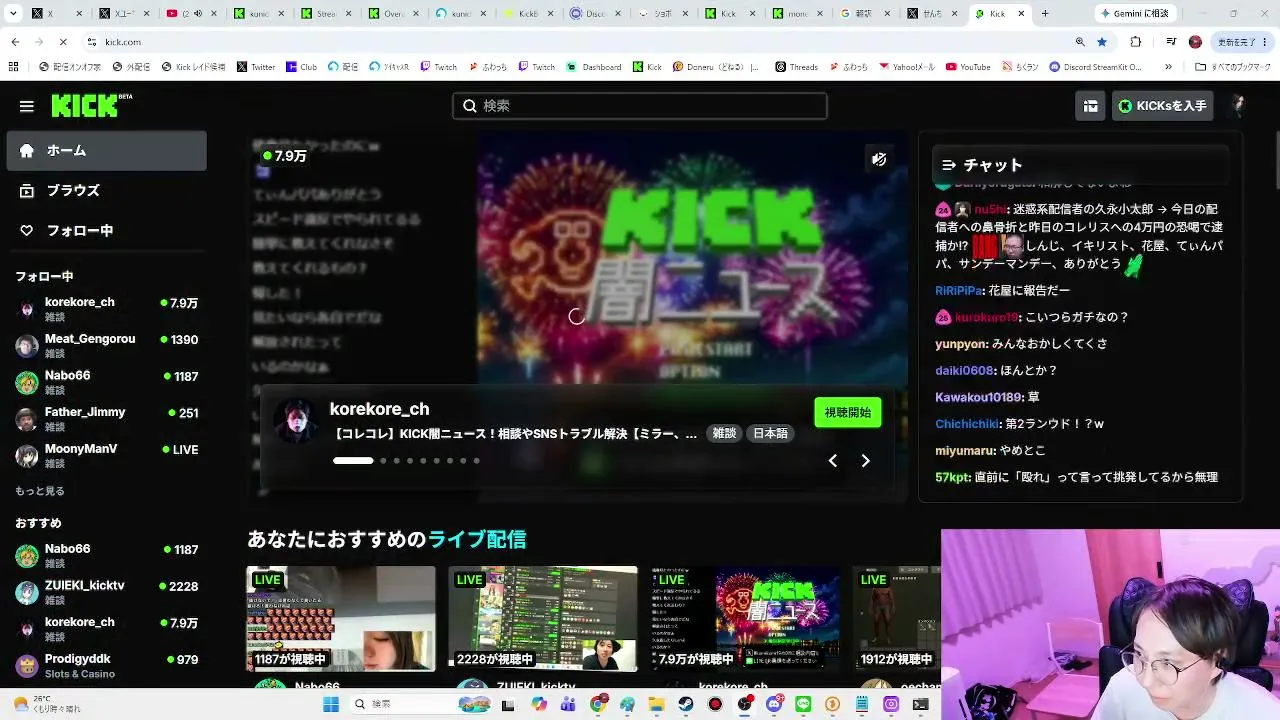Viewport: 1280px width, 720px height.
Task: Open the hamburger sidebar menu
Action: tap(27, 106)
